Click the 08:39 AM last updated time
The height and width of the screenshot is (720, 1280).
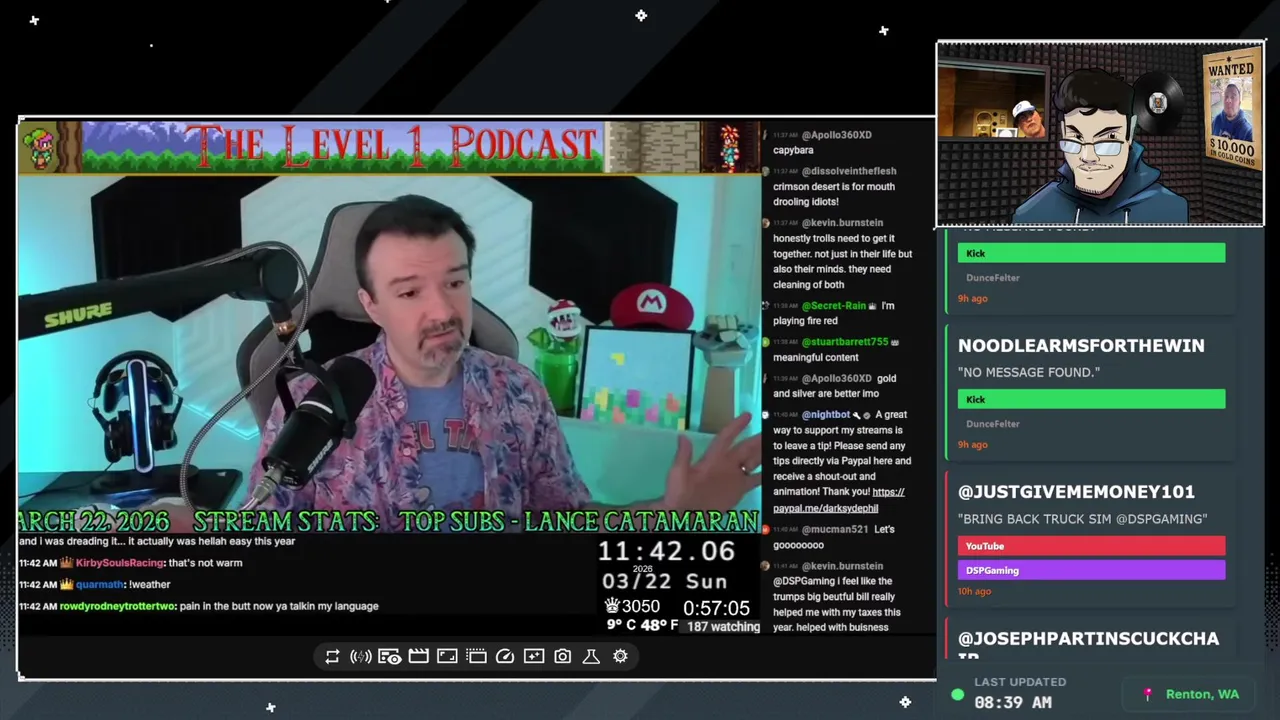pyautogui.click(x=1013, y=703)
